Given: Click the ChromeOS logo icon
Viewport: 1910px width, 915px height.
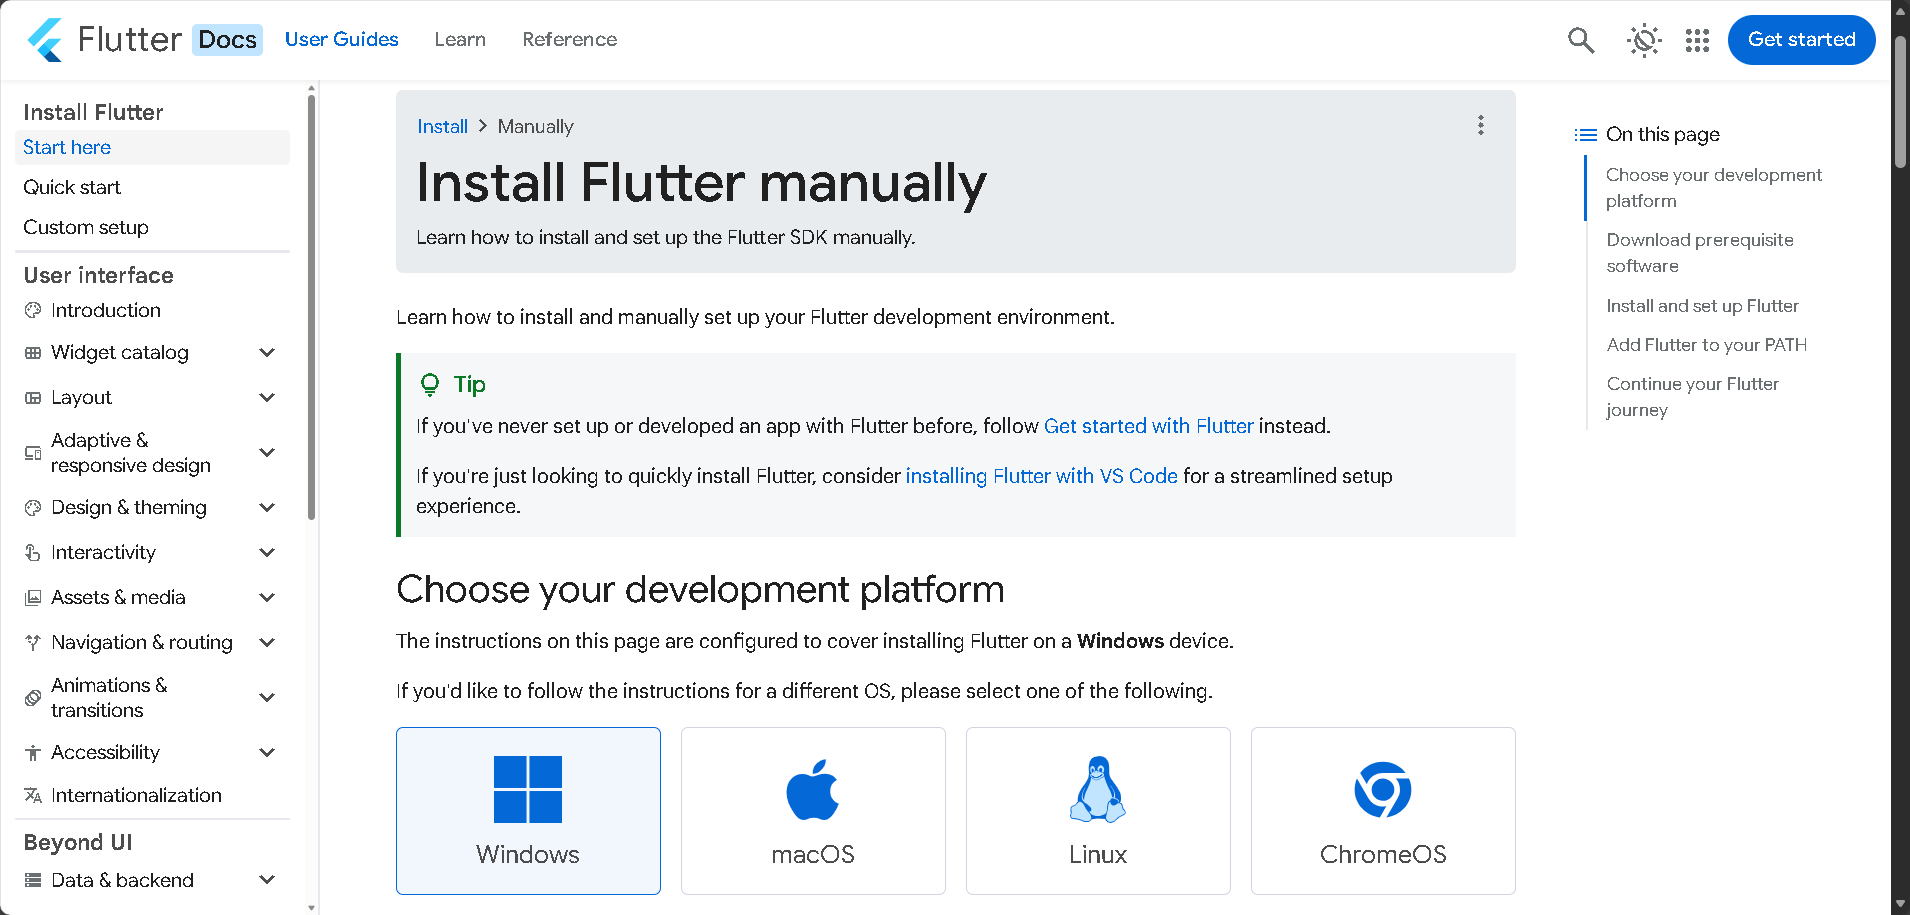Looking at the screenshot, I should 1383,789.
